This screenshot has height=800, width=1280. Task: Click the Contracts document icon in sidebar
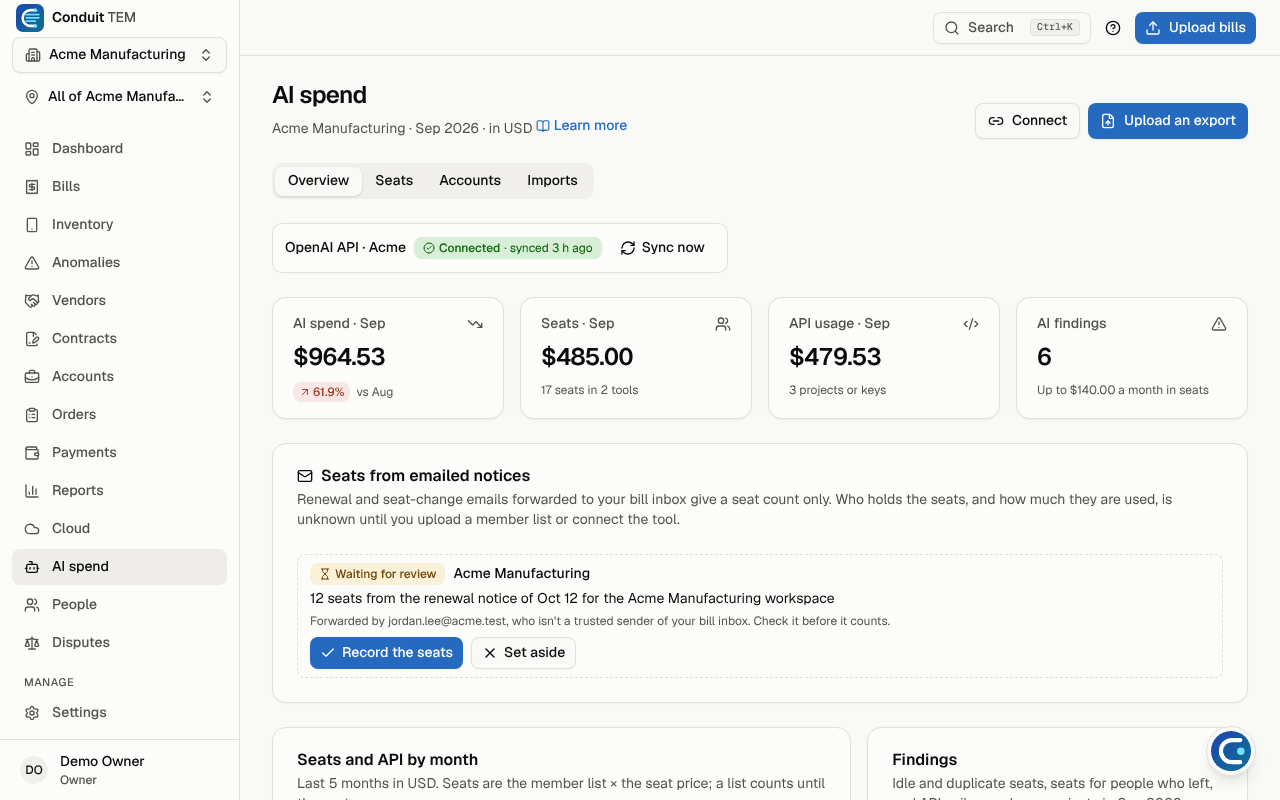click(x=32, y=338)
